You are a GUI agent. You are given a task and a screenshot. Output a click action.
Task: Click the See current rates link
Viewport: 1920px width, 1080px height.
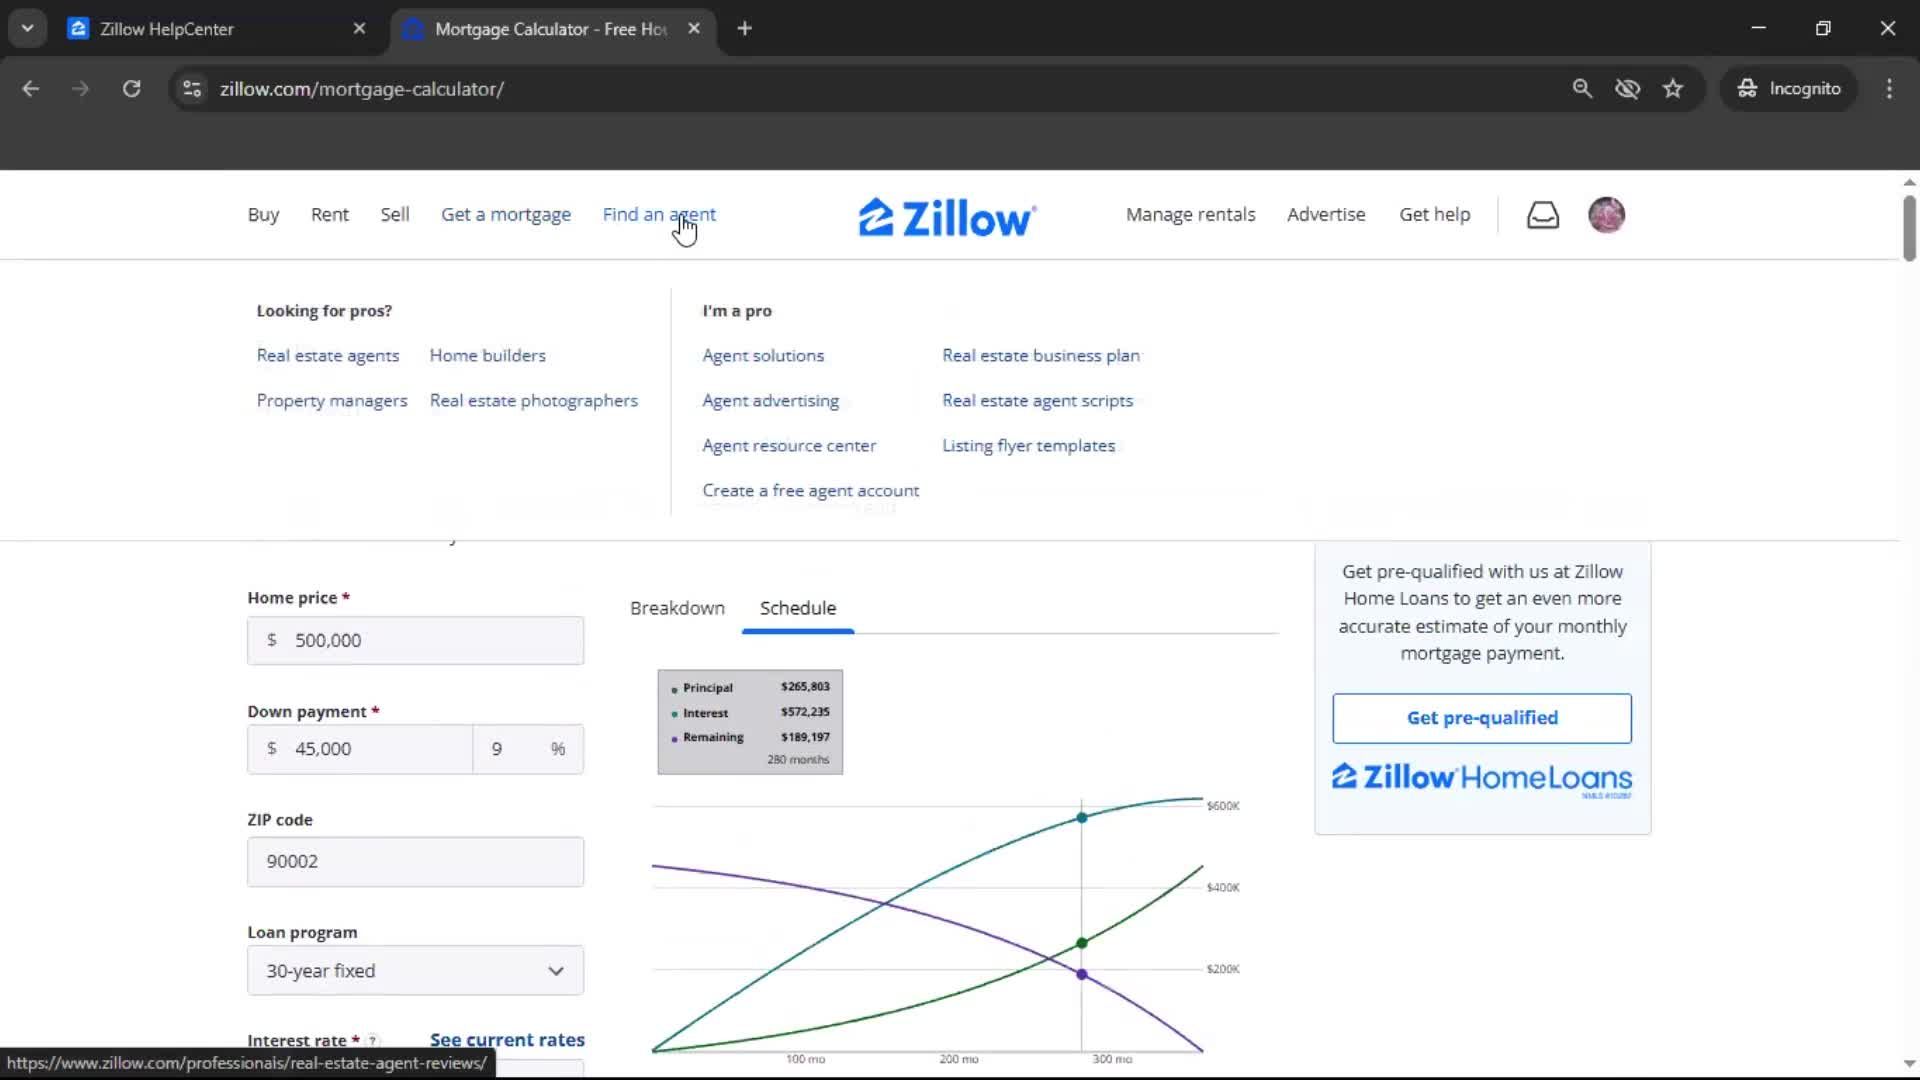coord(507,1040)
